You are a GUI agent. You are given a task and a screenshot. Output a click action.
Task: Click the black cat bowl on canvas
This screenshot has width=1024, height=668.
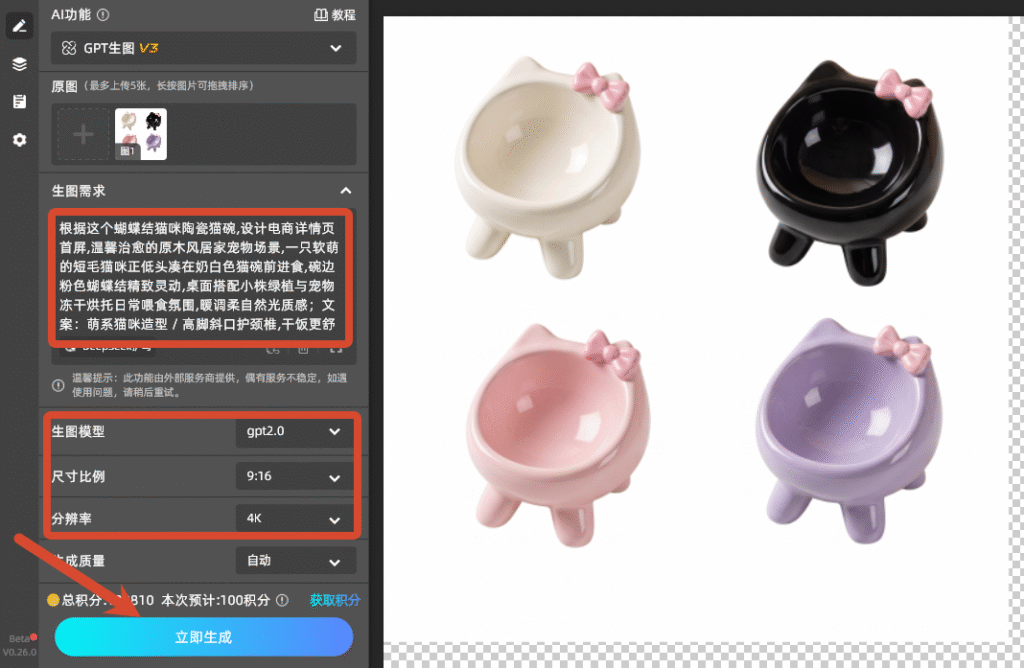[850, 171]
